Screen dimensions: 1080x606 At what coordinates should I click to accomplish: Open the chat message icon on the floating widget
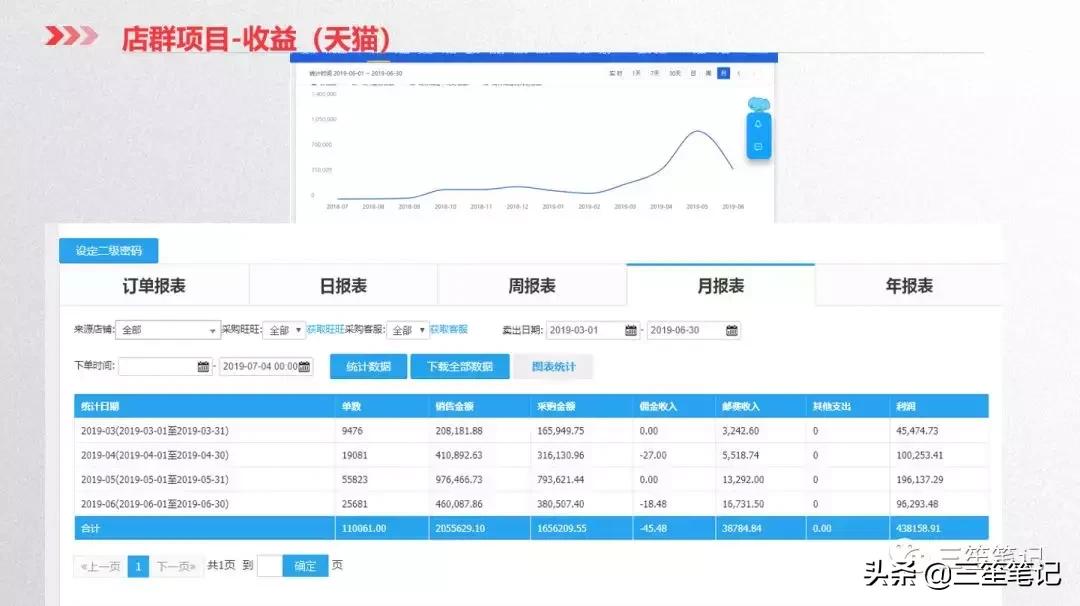pos(758,147)
